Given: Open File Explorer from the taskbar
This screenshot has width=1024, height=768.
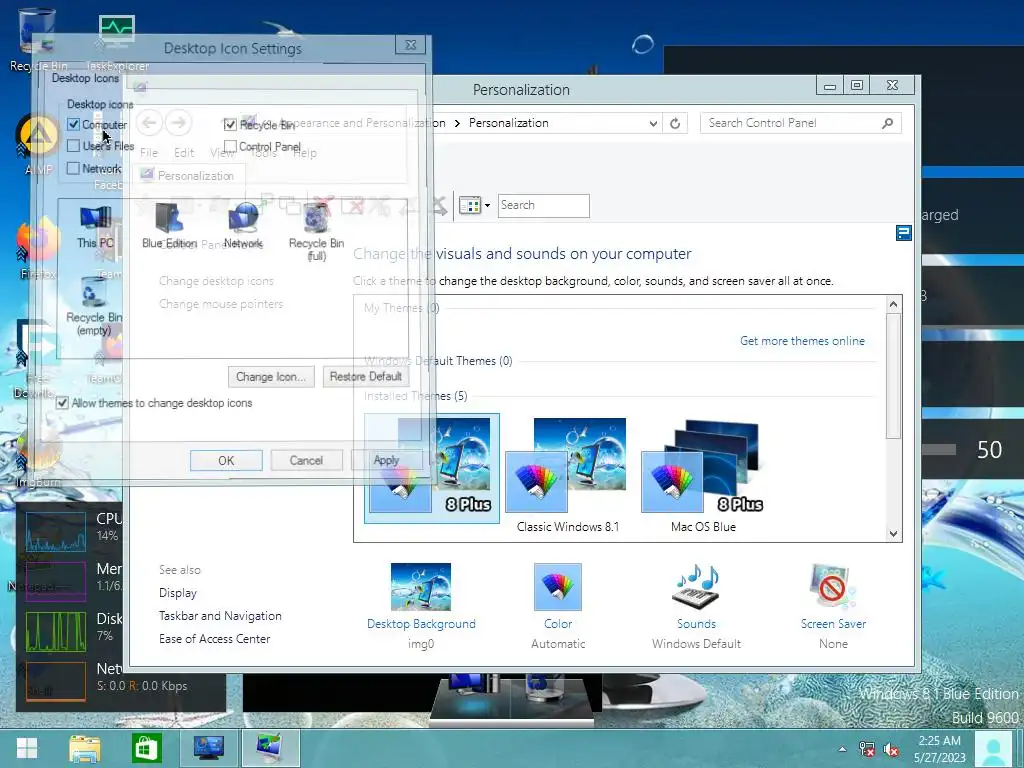Looking at the screenshot, I should tap(84, 748).
